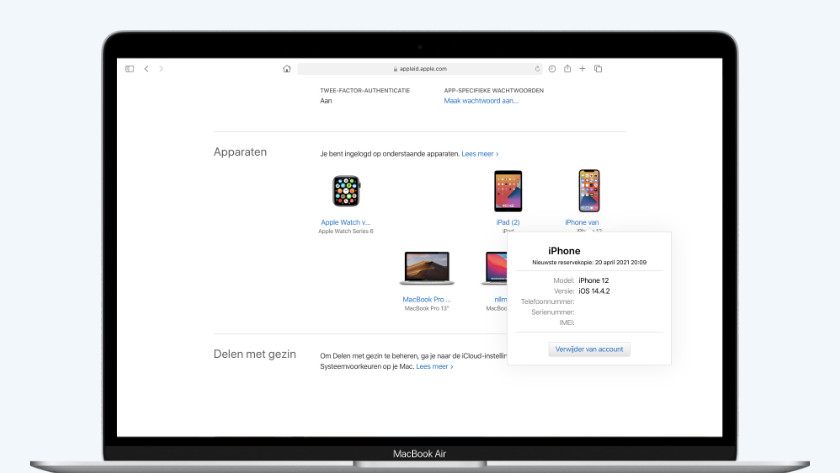Click the Aan two-factor status text
840x473 pixels.
(x=326, y=101)
